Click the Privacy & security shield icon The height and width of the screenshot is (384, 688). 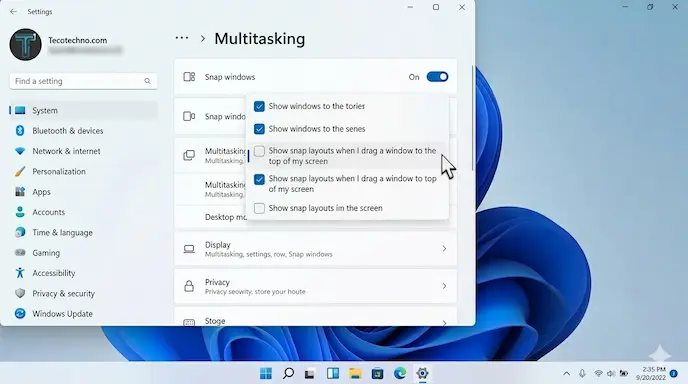tap(20, 293)
